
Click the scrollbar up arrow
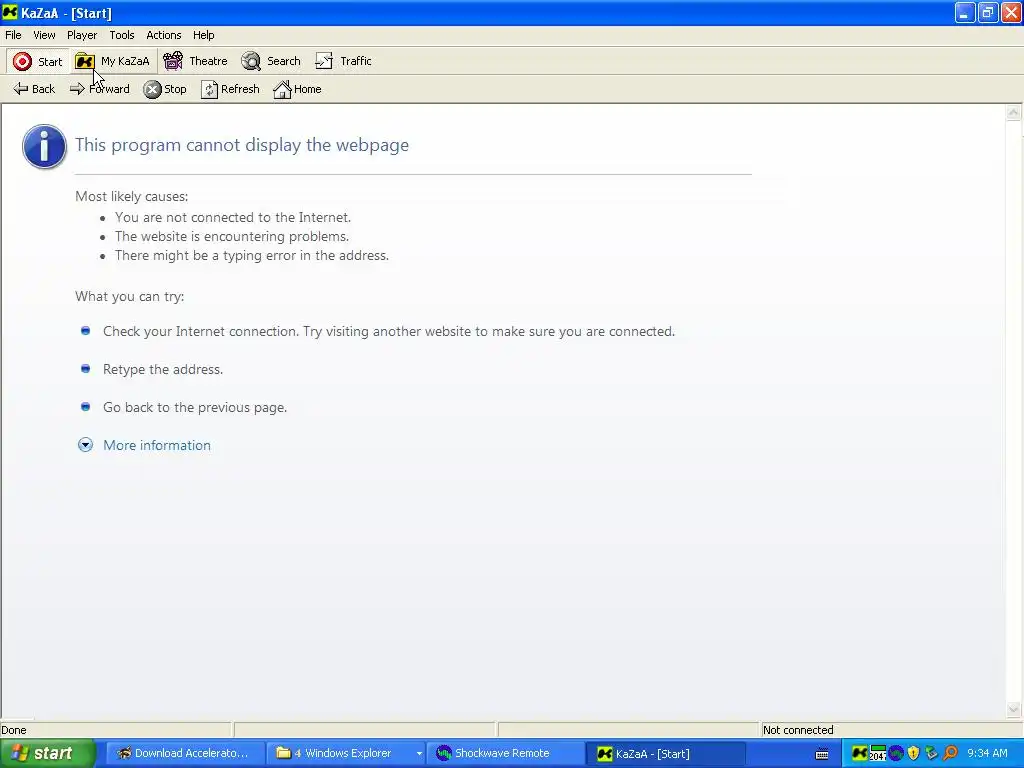1014,112
